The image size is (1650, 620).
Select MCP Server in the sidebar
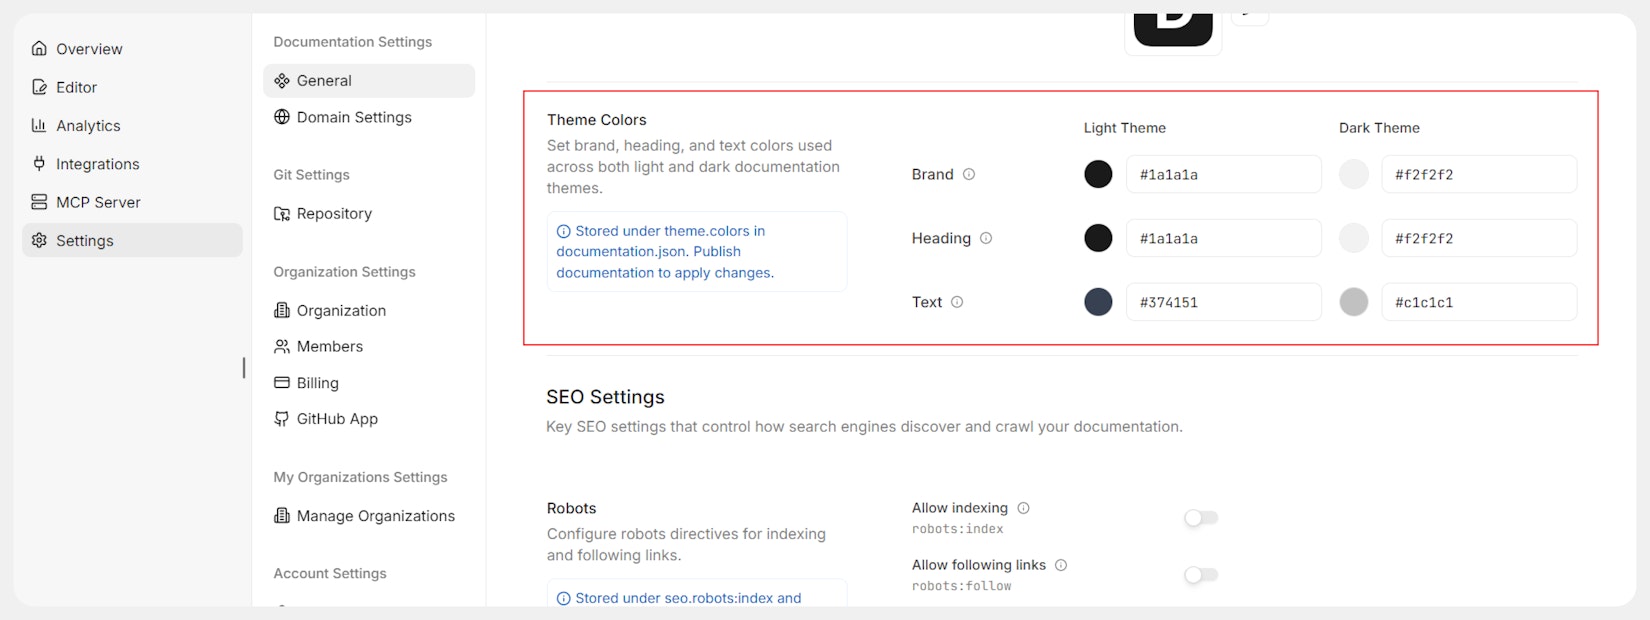click(x=98, y=202)
